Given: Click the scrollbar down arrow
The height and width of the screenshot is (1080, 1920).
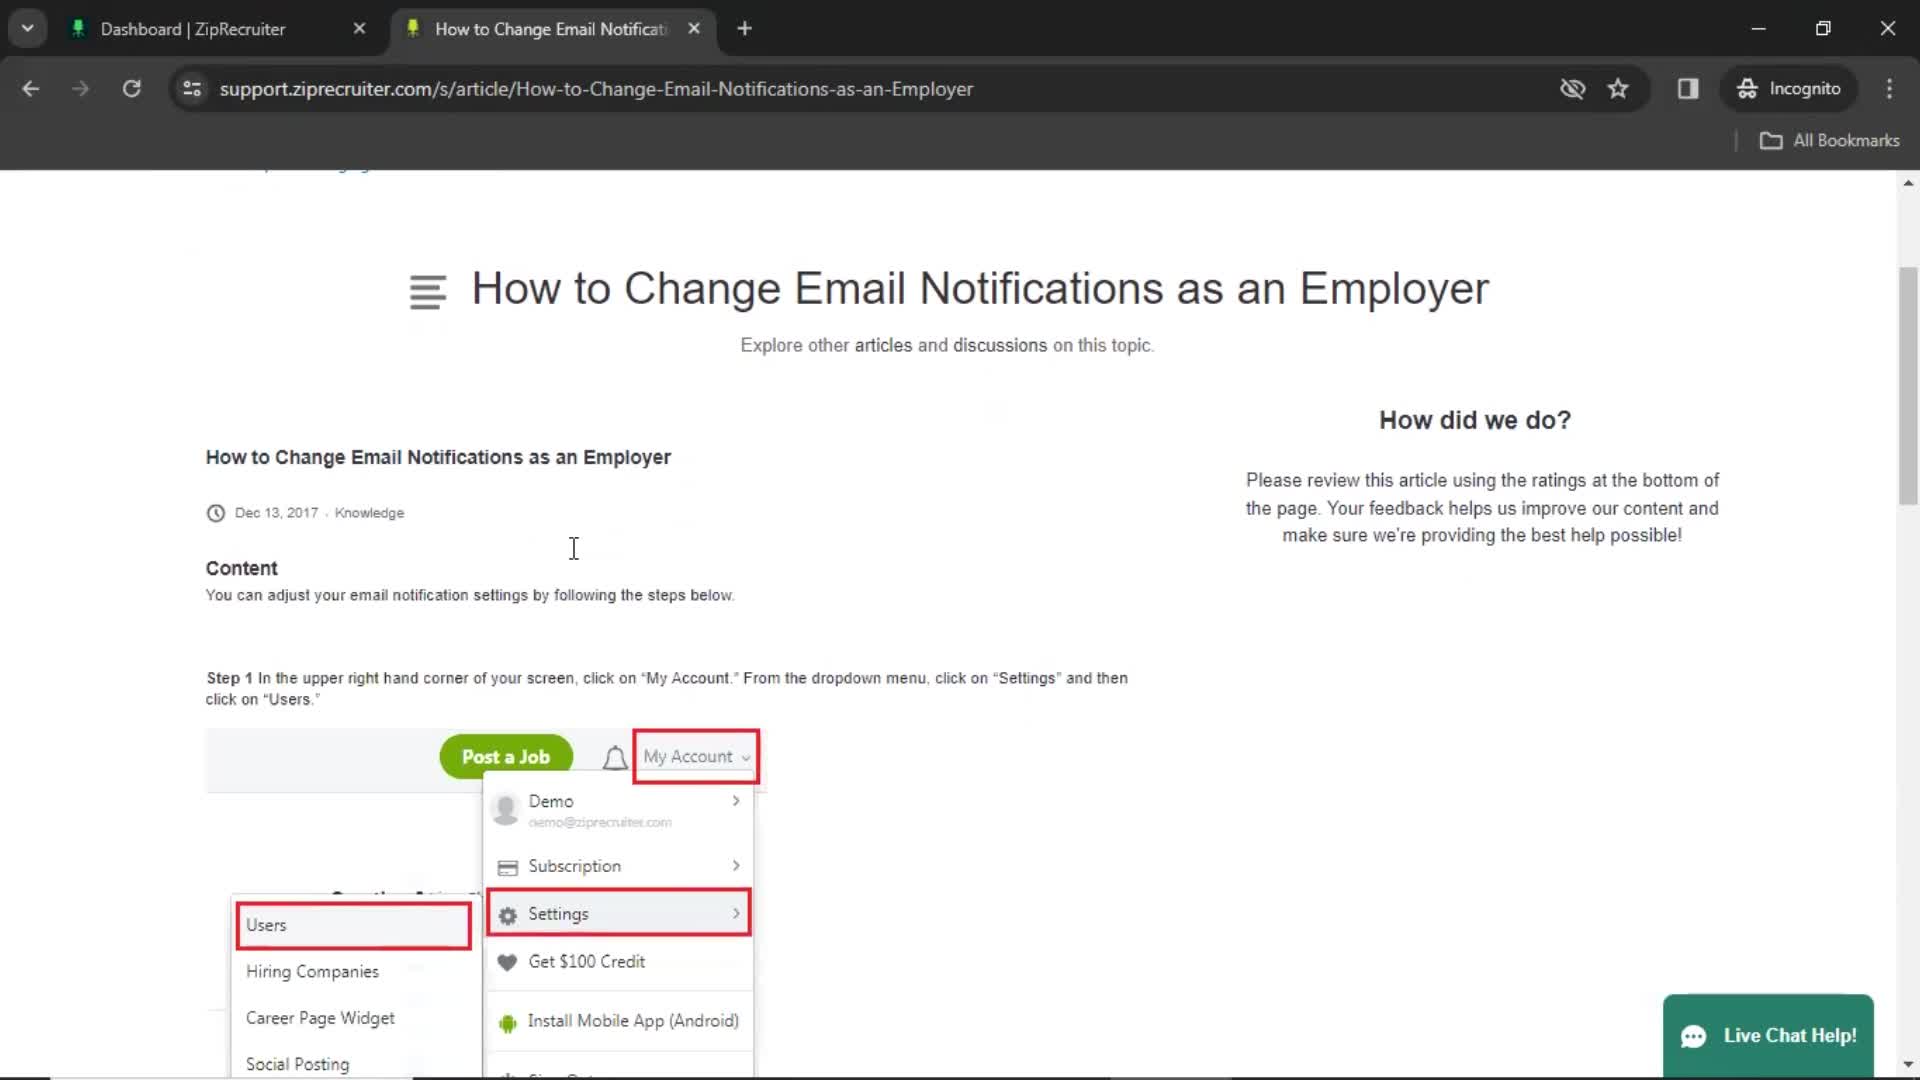Looking at the screenshot, I should point(1908,1065).
